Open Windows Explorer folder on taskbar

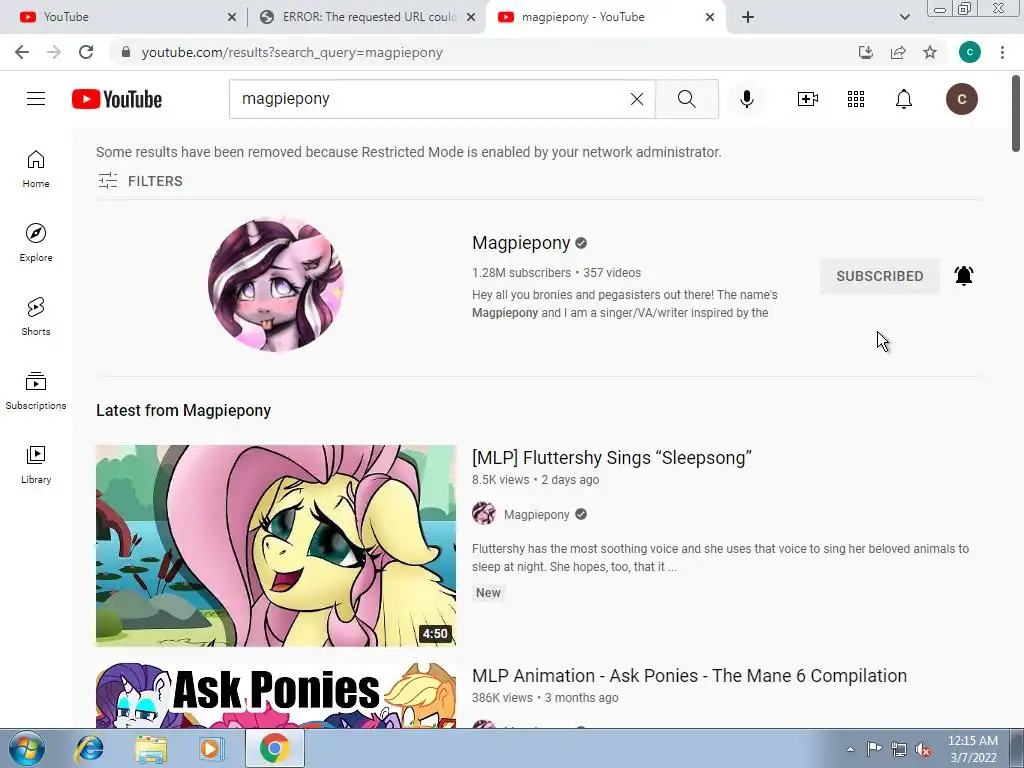tap(151, 748)
